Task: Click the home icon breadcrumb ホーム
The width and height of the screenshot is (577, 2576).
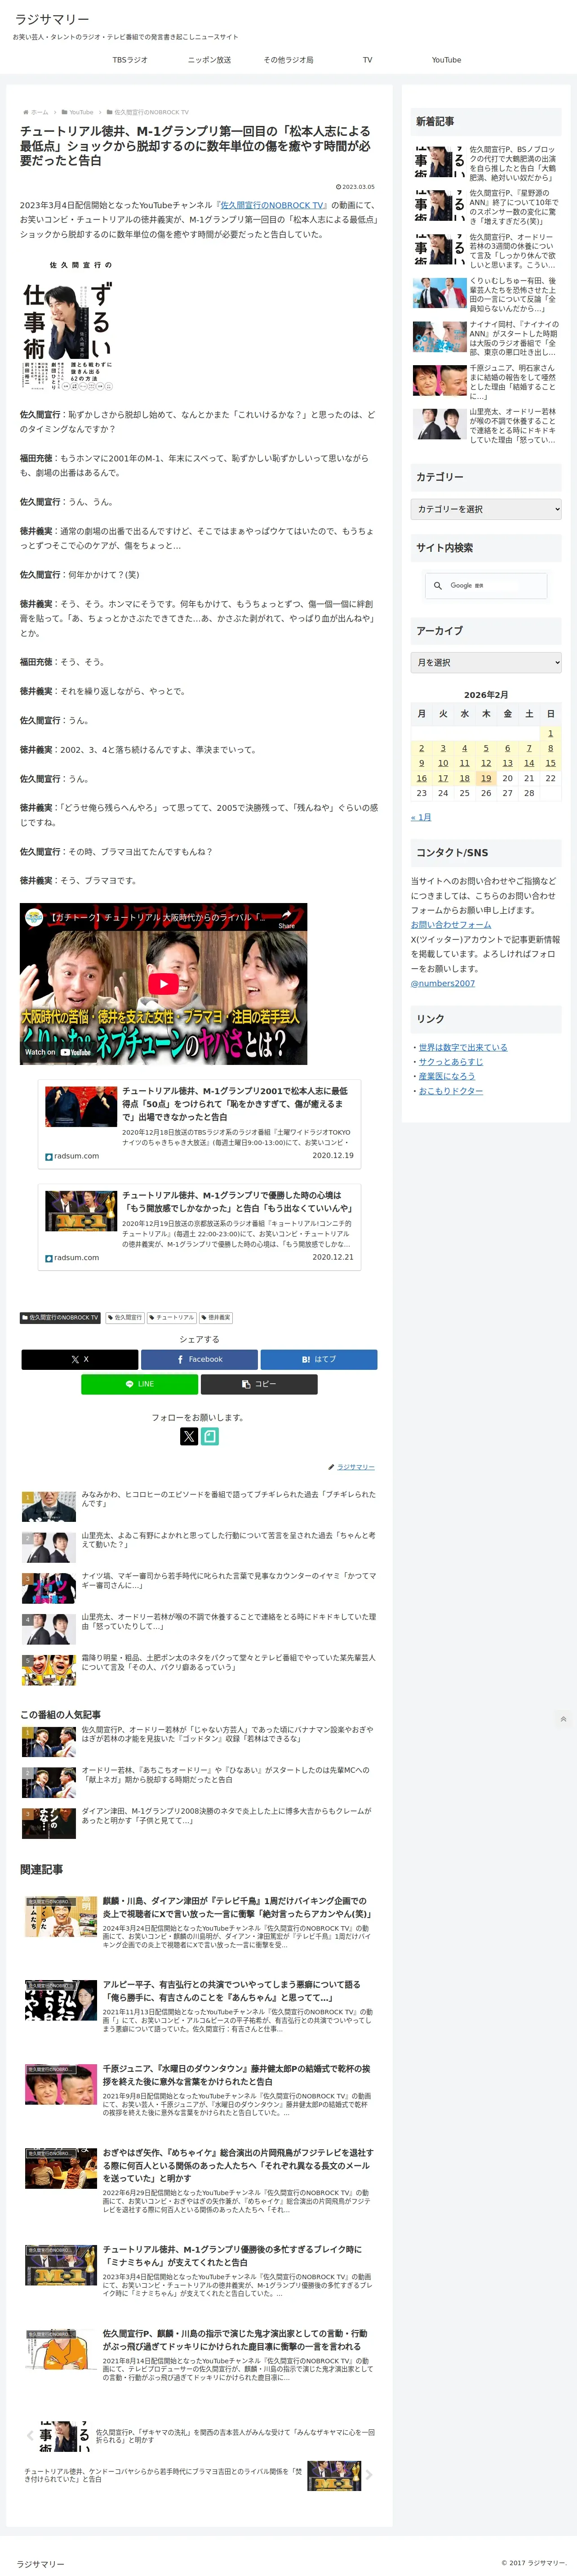Action: click(x=35, y=112)
